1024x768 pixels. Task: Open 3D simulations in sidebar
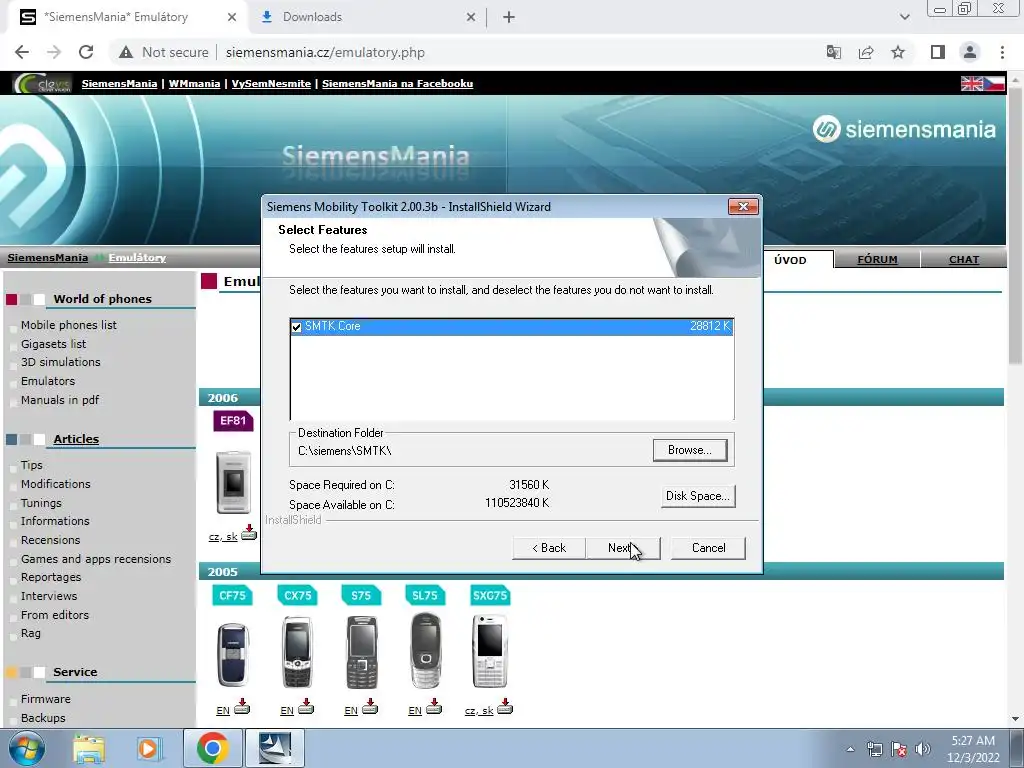pyautogui.click(x=61, y=362)
